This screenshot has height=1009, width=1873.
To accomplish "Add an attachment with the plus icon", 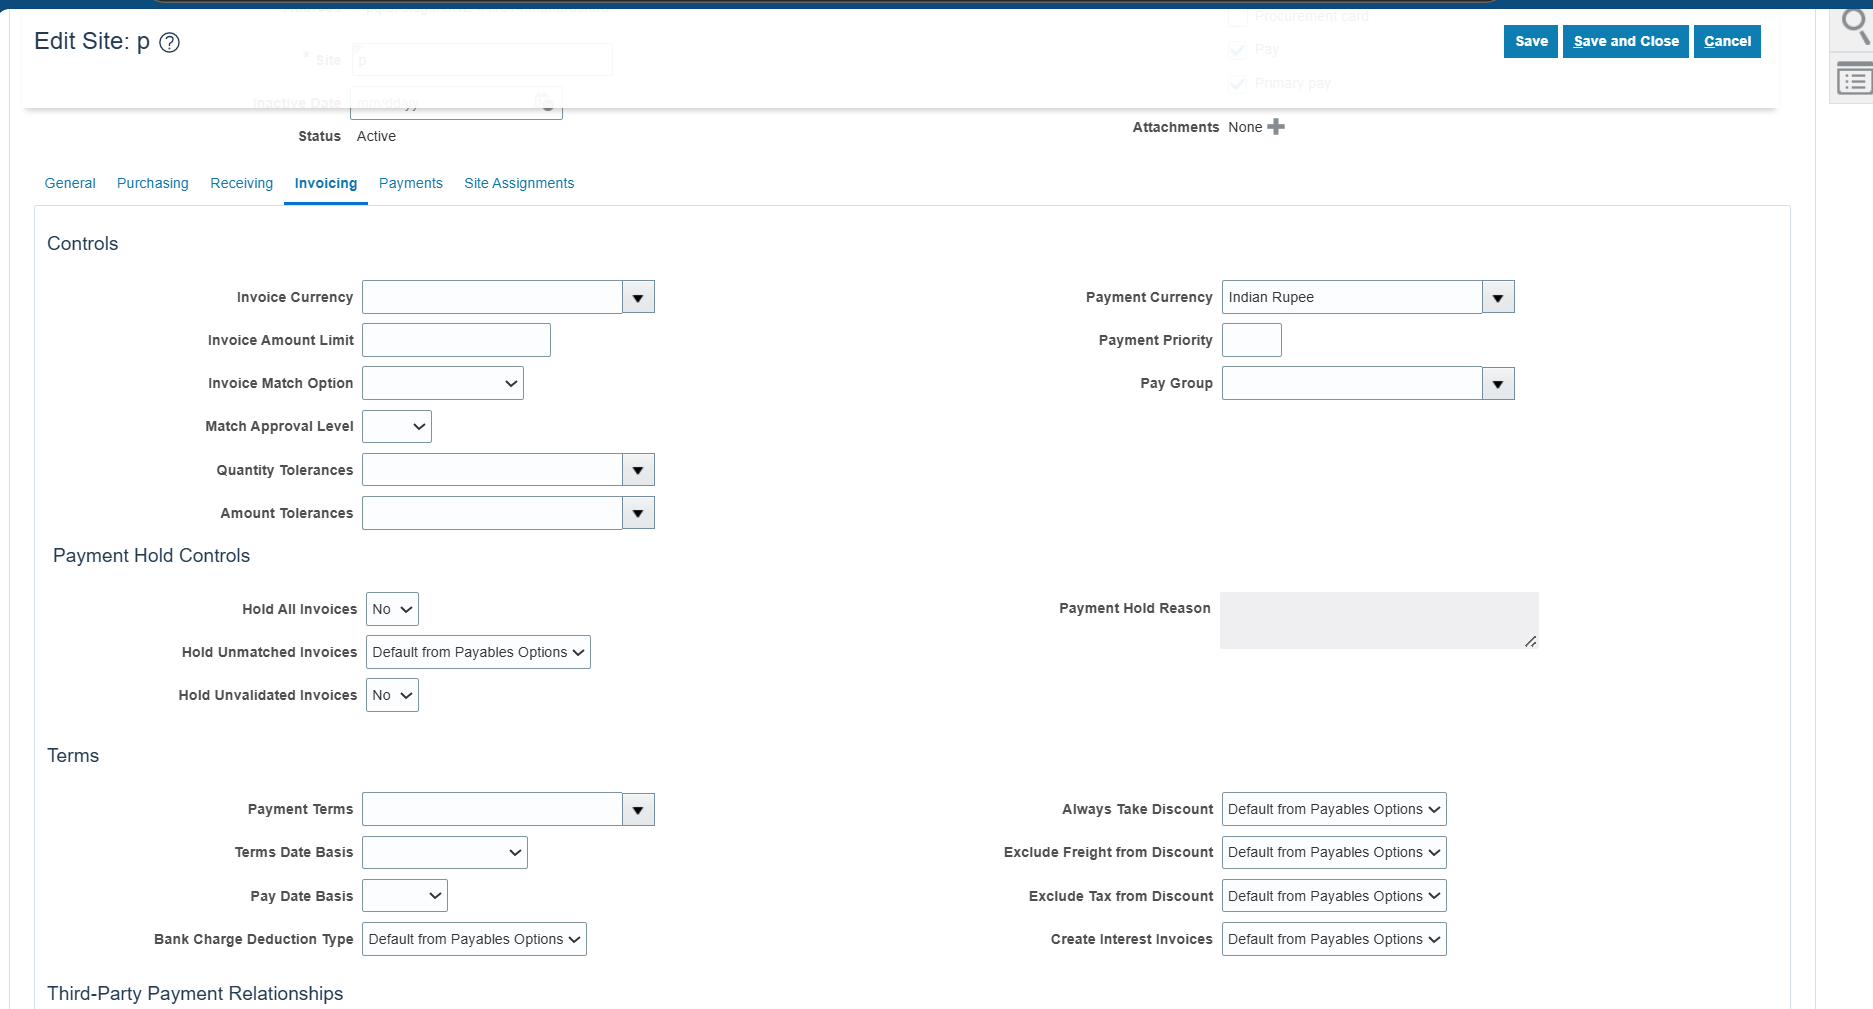I will pyautogui.click(x=1277, y=127).
